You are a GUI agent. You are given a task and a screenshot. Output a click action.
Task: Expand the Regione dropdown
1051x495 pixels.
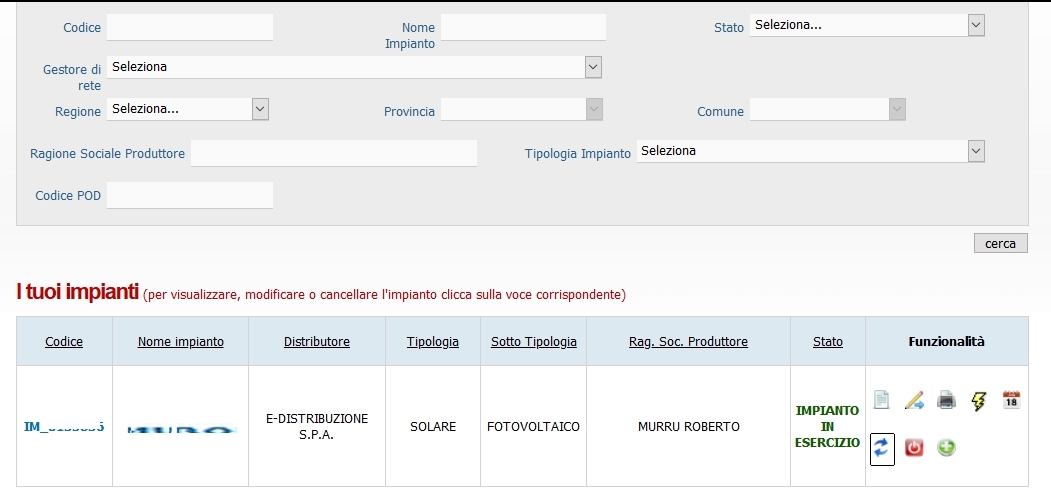[188, 109]
